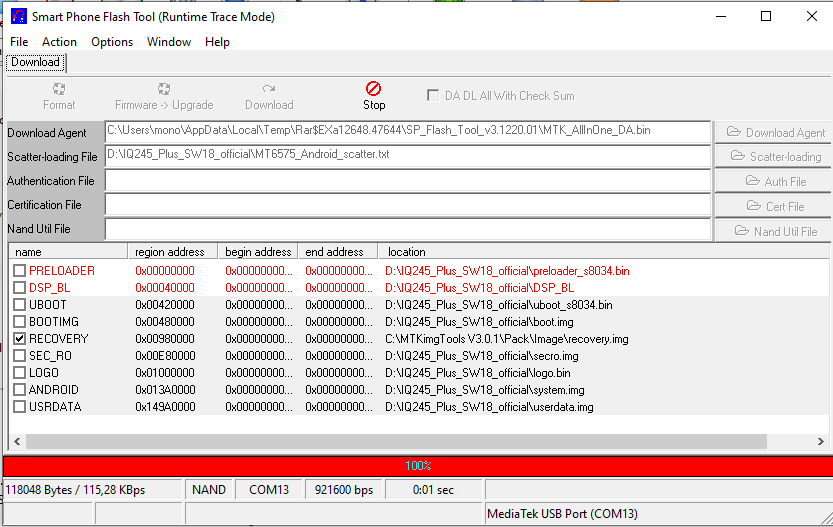Image resolution: width=833 pixels, height=527 pixels.
Task: Open the Download Agent file browser
Action: [x=775, y=132]
